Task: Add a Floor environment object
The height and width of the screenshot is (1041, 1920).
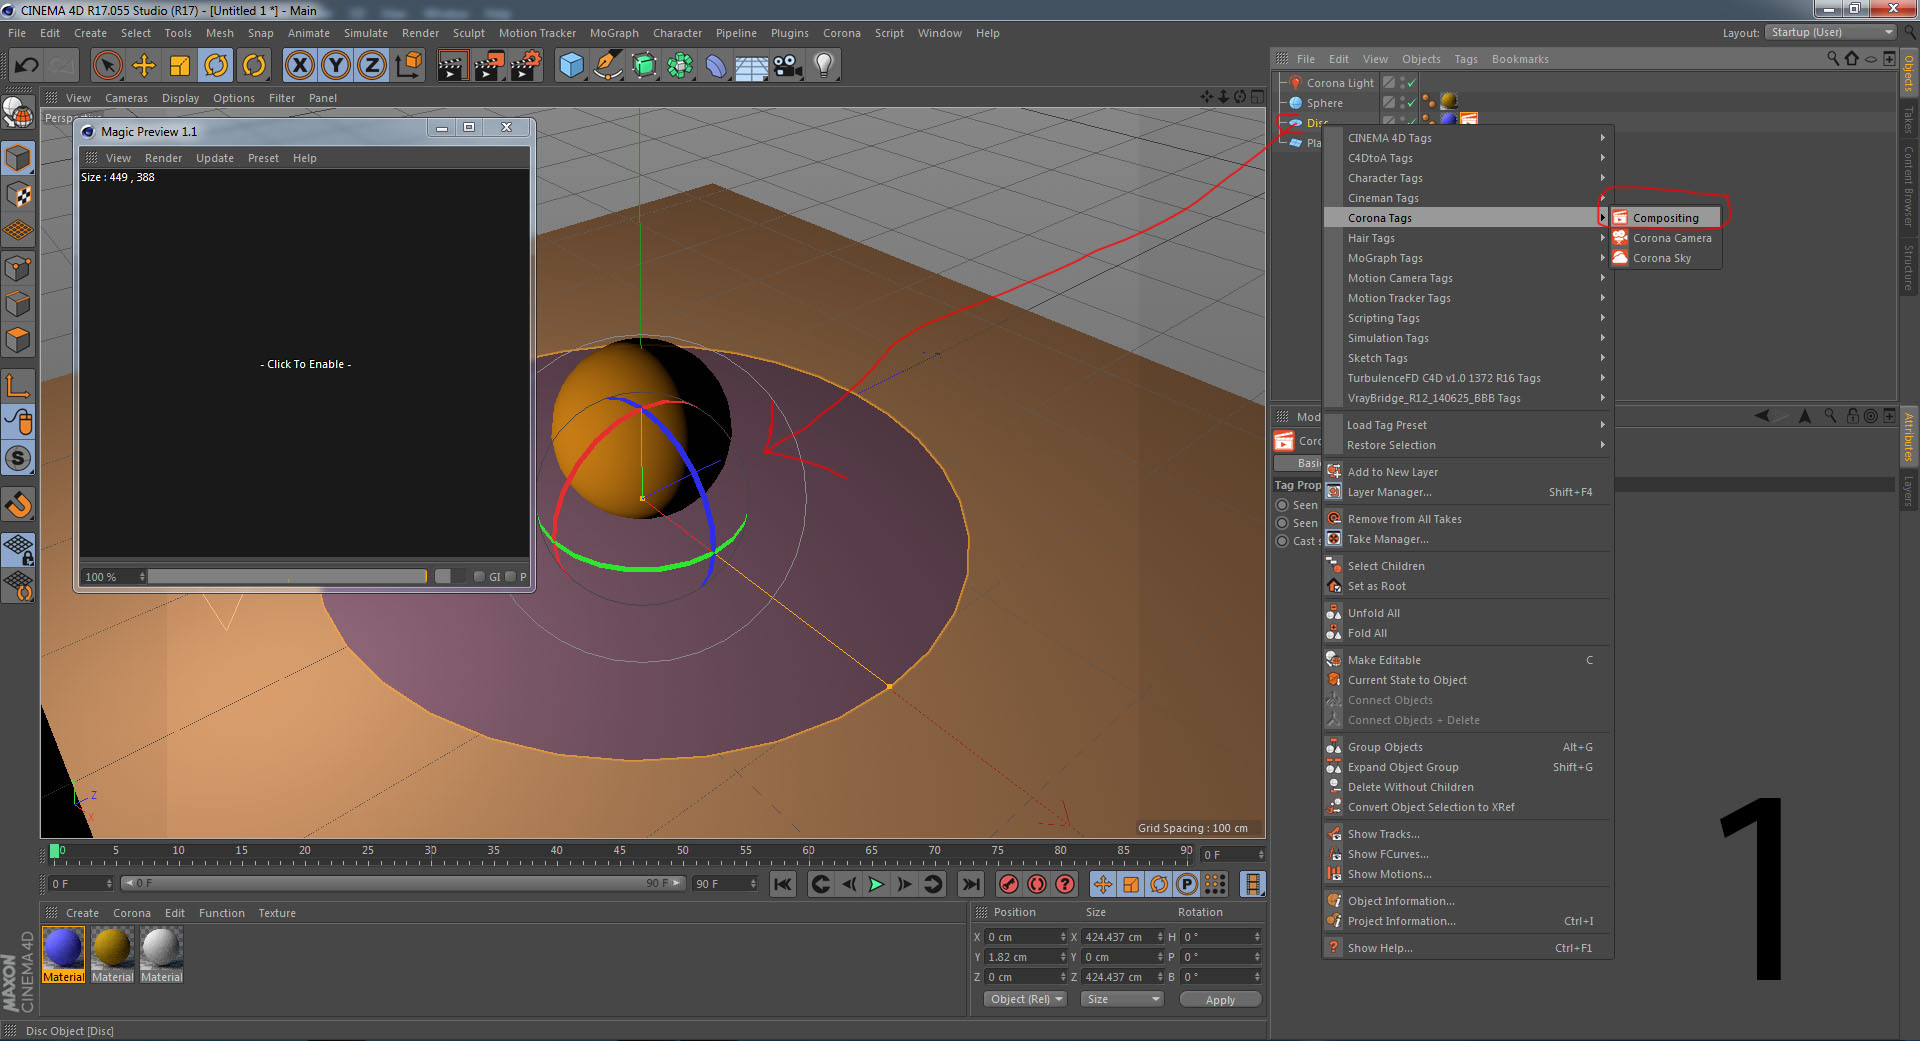Action: click(751, 66)
